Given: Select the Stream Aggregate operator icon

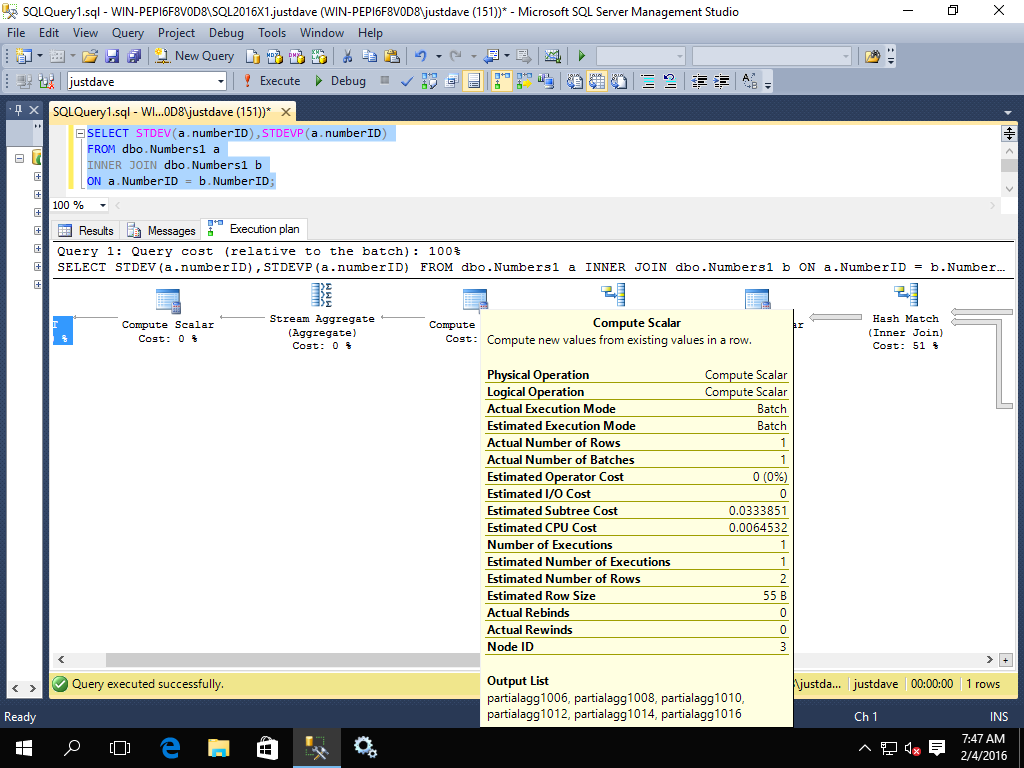Looking at the screenshot, I should coord(322,296).
